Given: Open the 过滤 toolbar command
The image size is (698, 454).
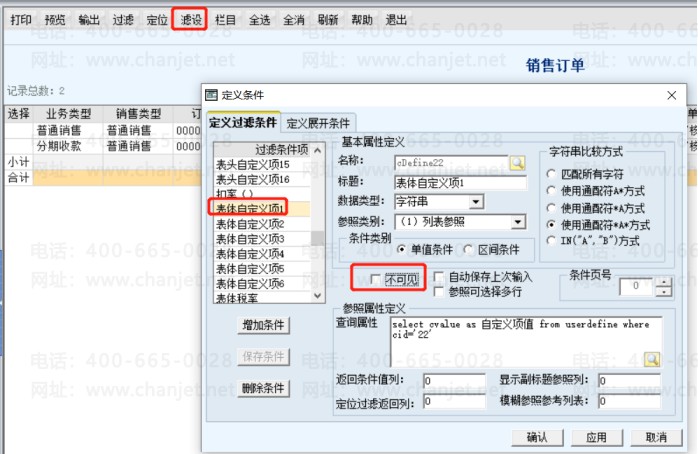Looking at the screenshot, I should point(123,20).
